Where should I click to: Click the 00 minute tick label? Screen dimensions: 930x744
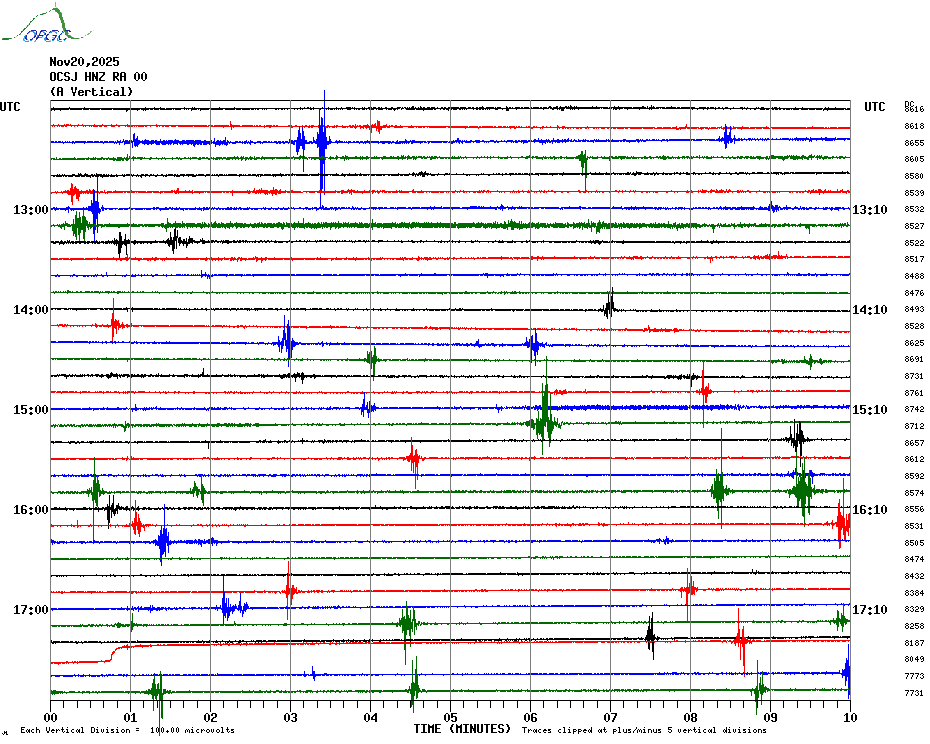pyautogui.click(x=50, y=717)
